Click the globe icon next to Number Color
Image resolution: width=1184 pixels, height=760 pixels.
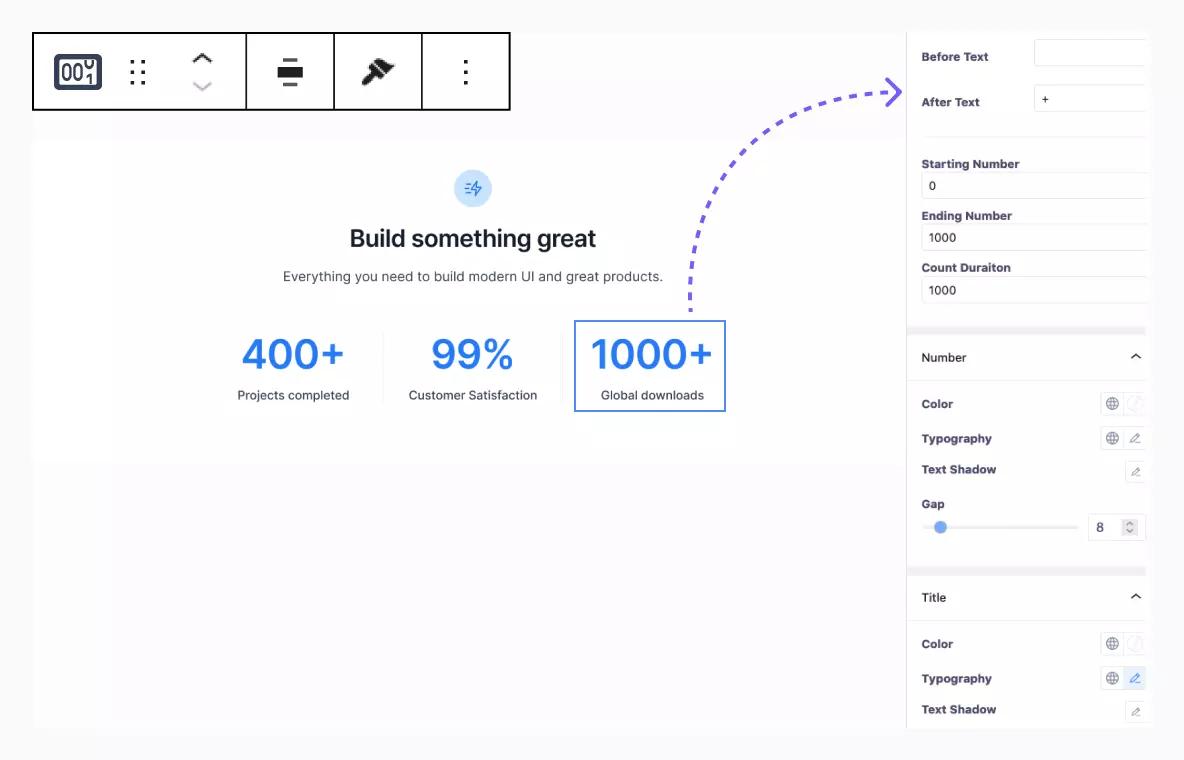tap(1113, 403)
